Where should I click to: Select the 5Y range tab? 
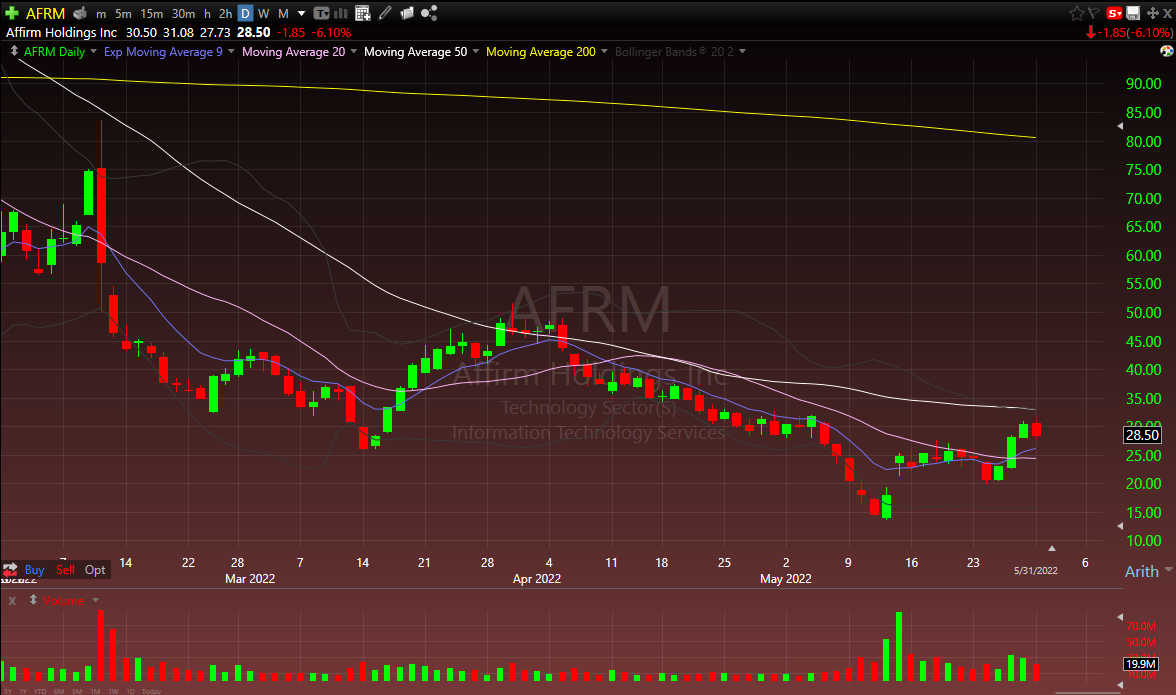tap(8, 691)
